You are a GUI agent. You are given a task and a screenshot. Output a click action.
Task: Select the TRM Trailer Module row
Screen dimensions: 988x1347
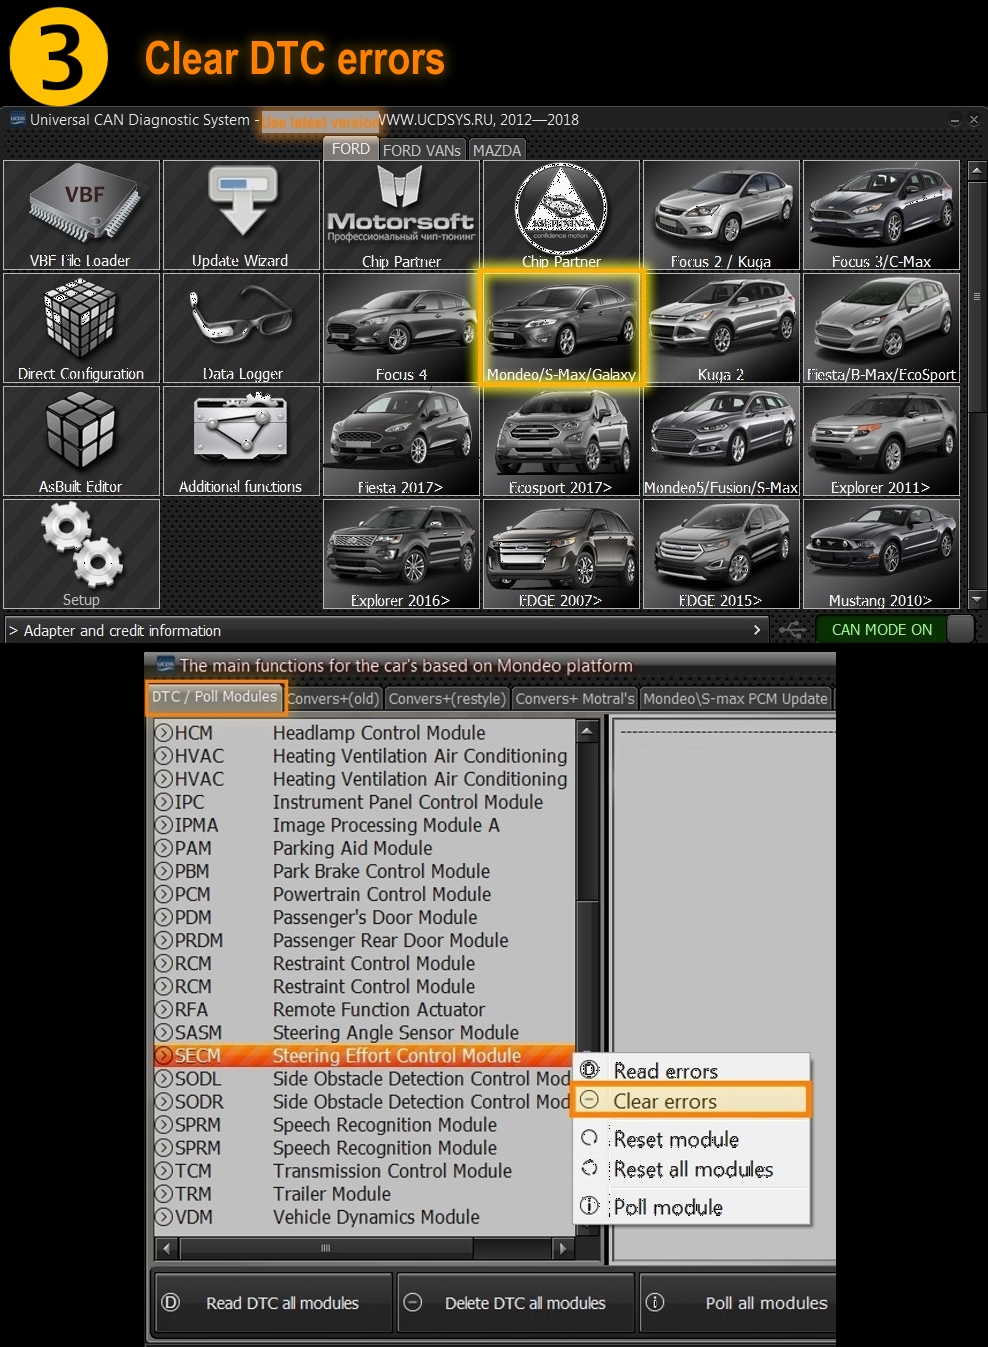[365, 1194]
